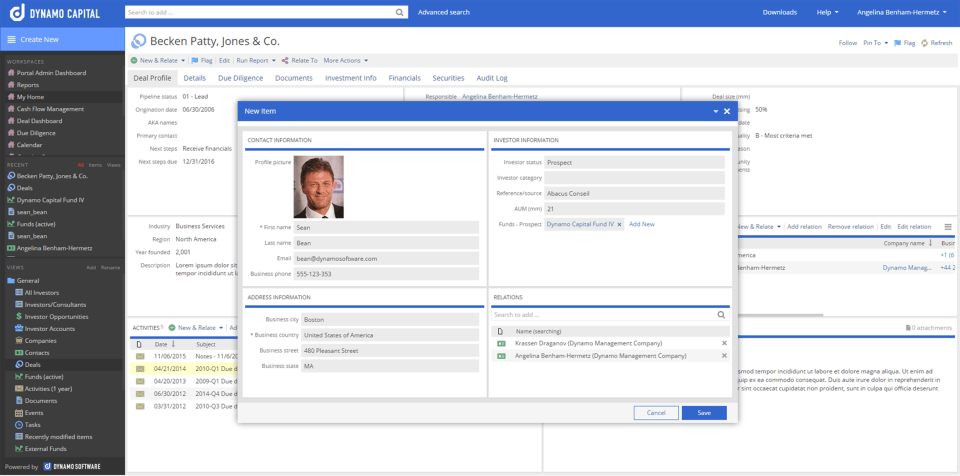Select Investor Accounts view

coord(50,329)
